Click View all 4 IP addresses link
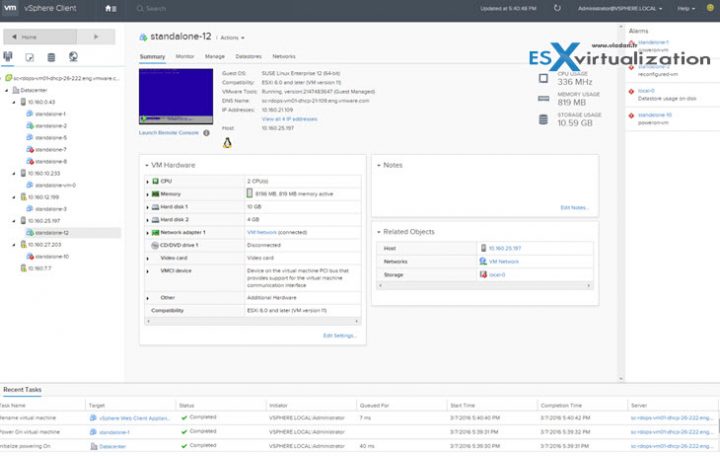 [289, 119]
